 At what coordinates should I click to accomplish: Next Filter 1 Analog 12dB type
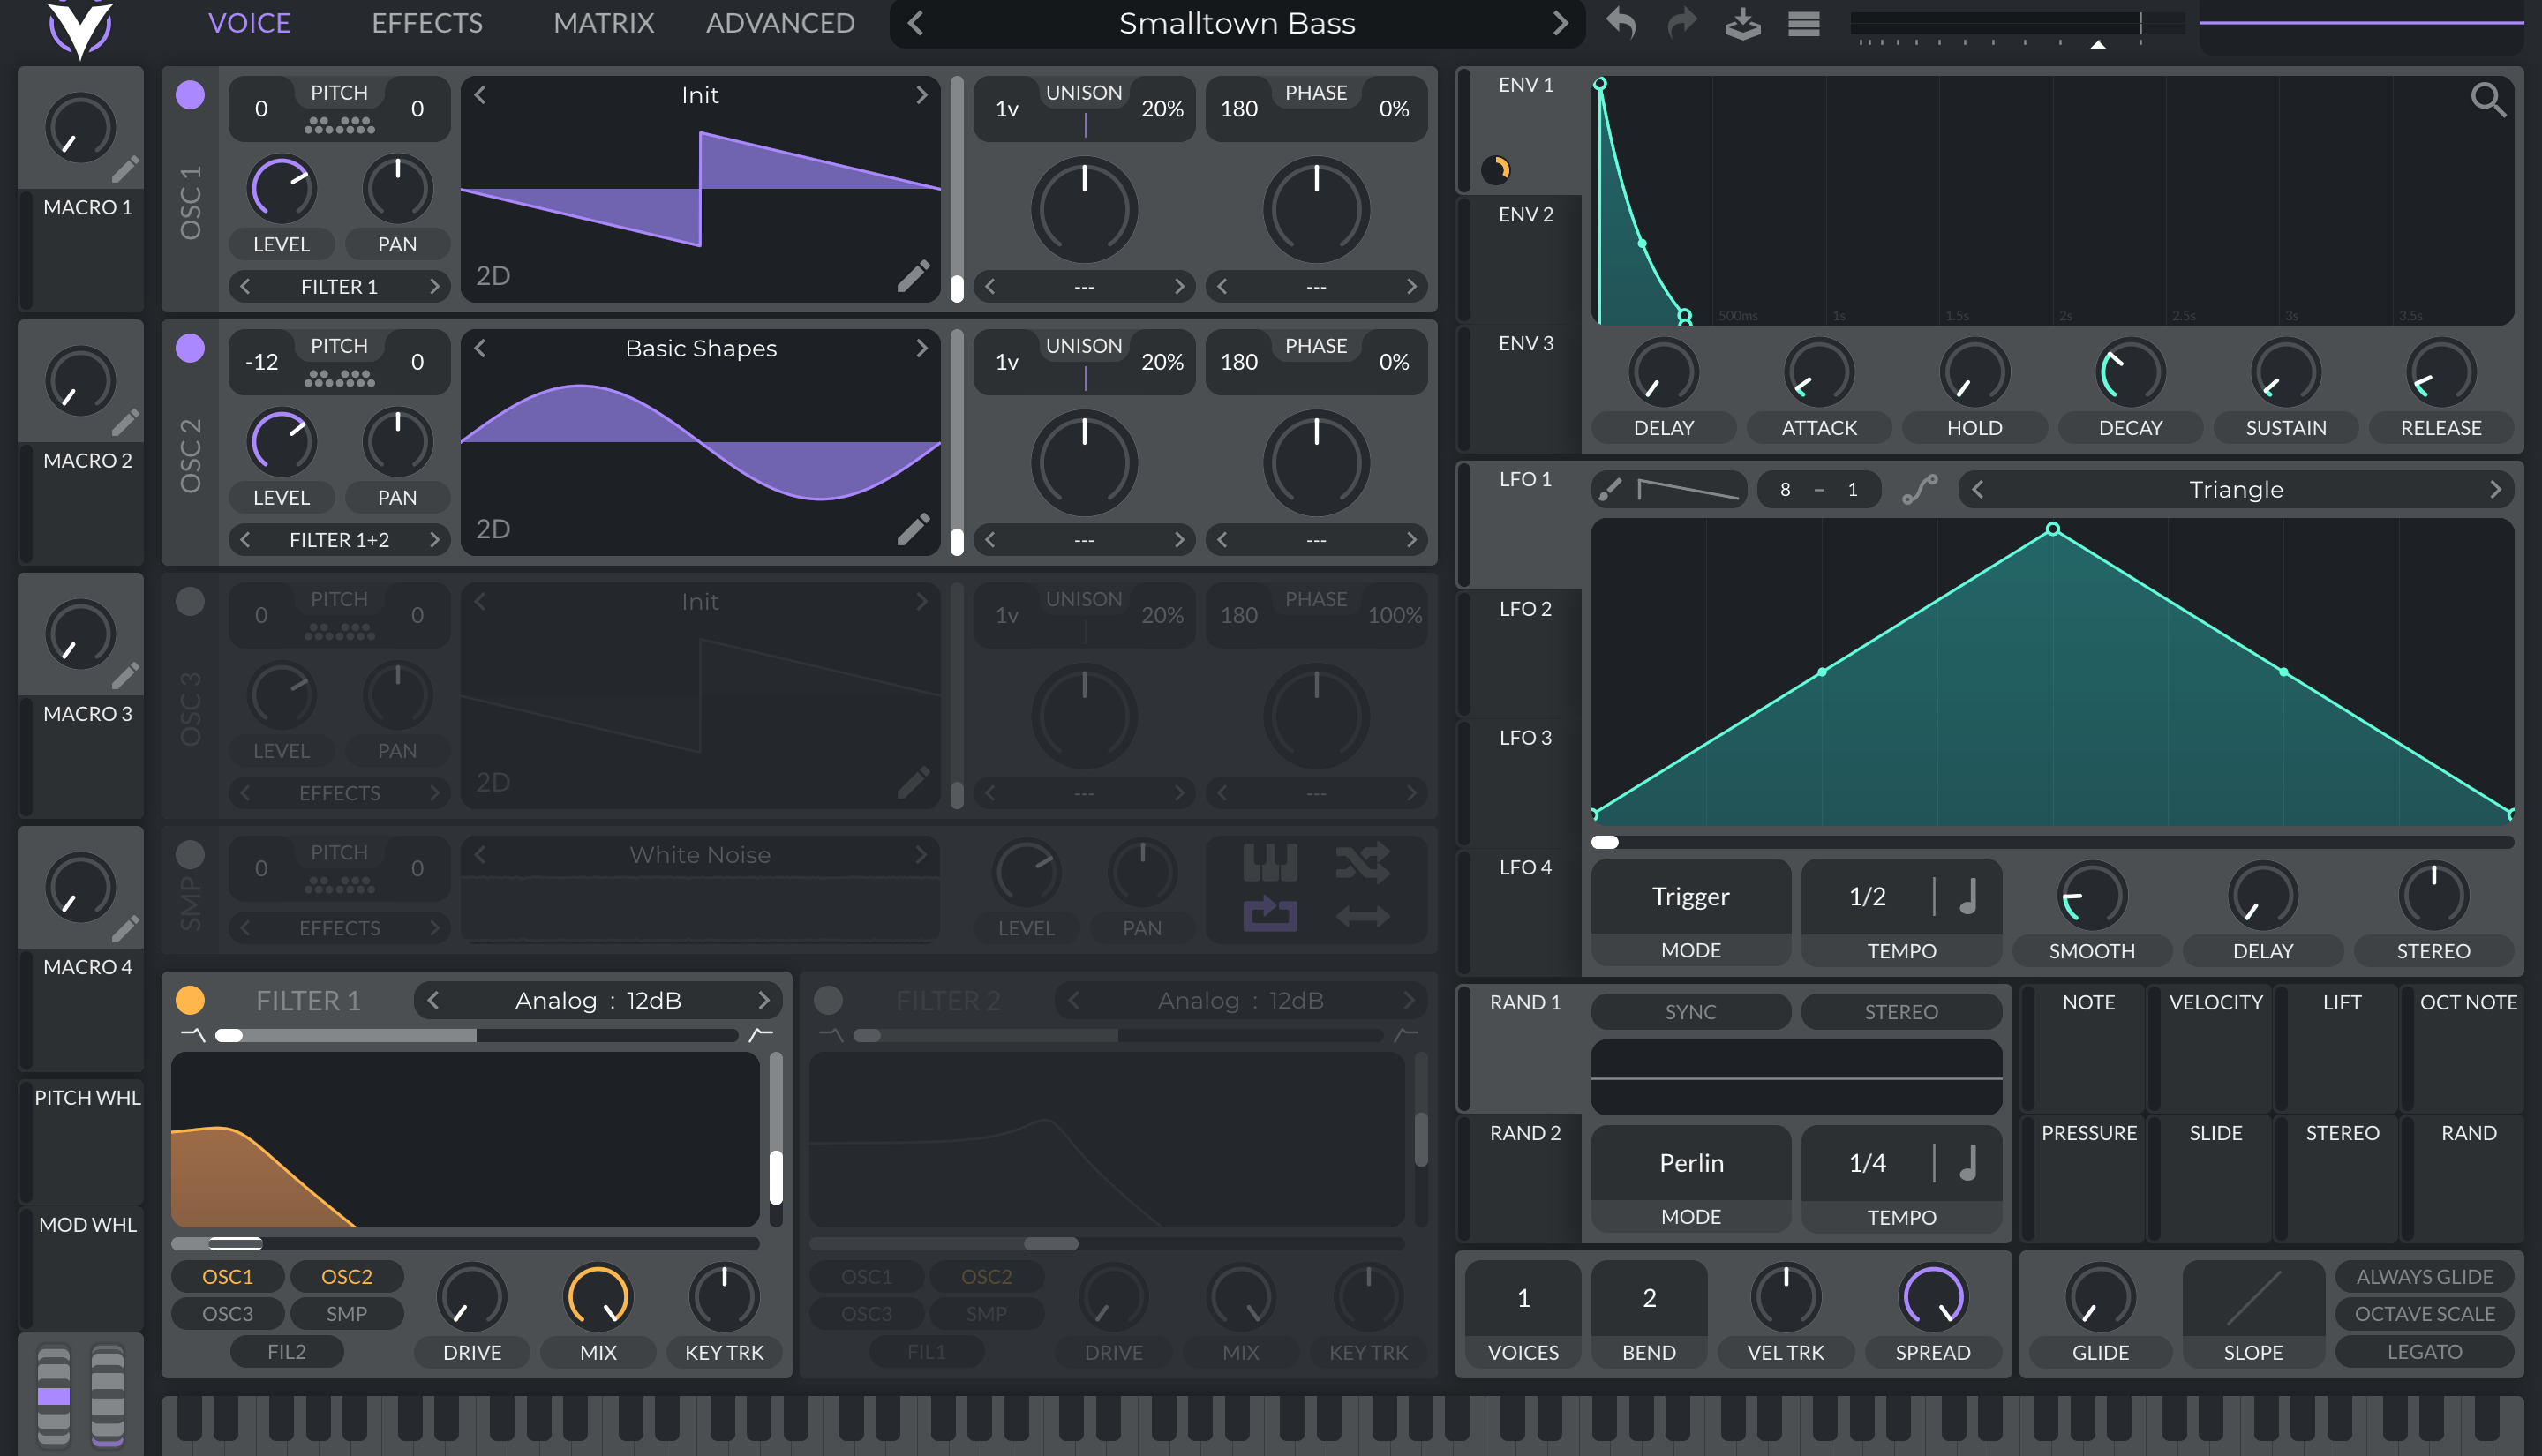[x=764, y=1000]
